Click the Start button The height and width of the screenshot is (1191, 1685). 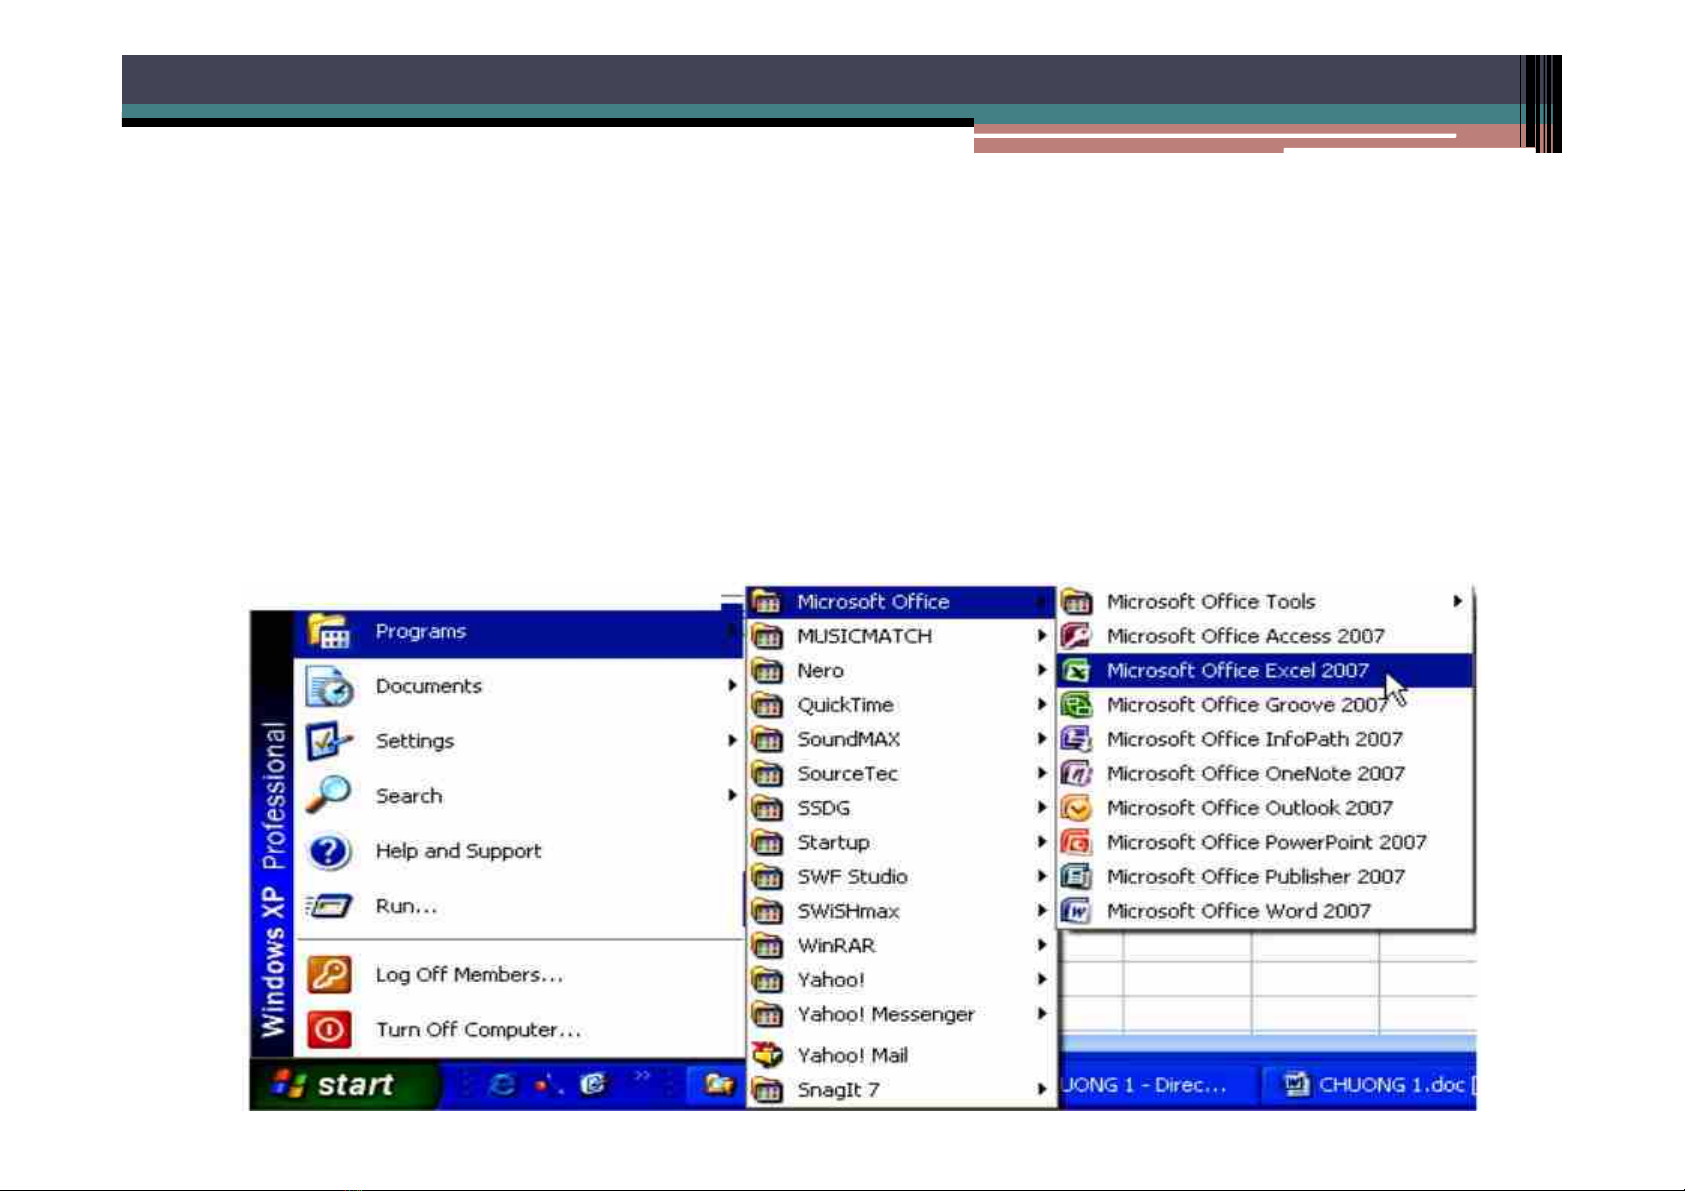point(342,1085)
